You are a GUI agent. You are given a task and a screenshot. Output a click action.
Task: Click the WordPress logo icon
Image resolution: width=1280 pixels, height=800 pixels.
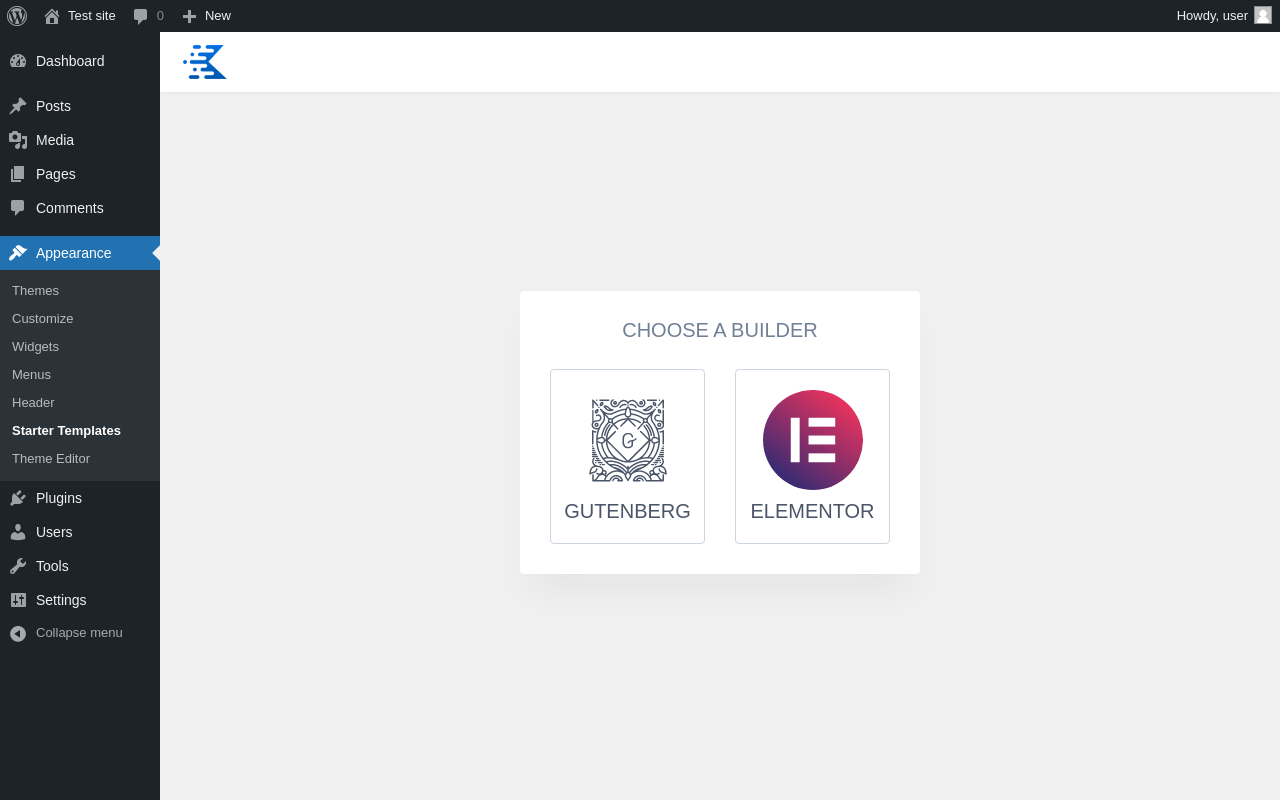click(x=17, y=16)
